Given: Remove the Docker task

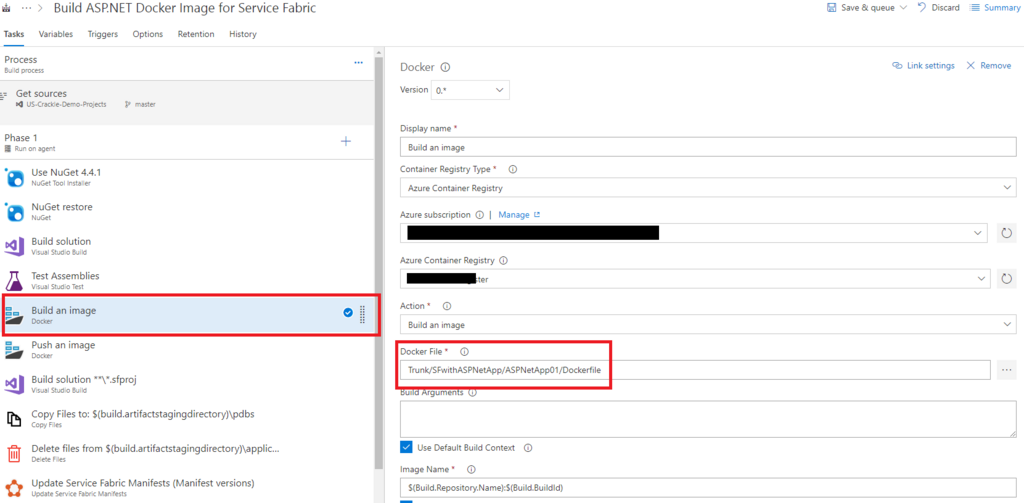Looking at the screenshot, I should [988, 66].
